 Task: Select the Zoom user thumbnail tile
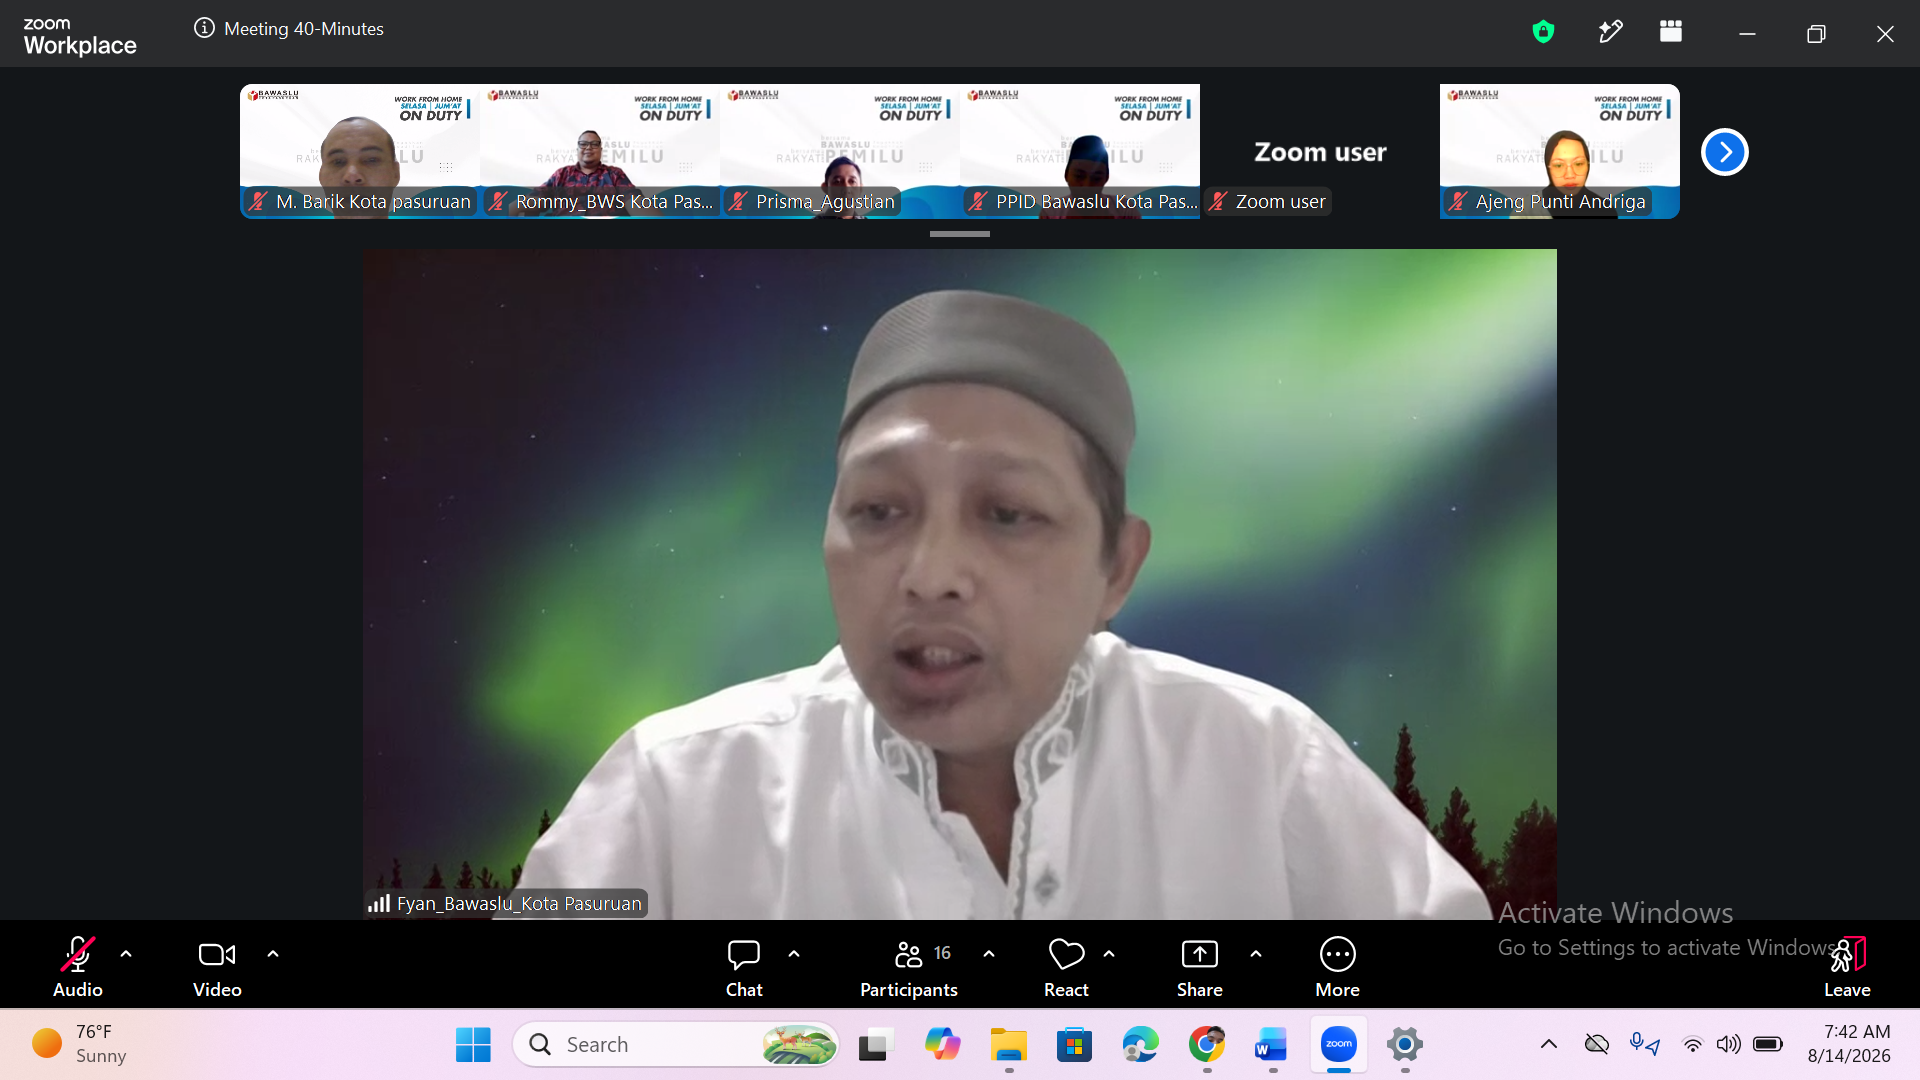pos(1320,151)
